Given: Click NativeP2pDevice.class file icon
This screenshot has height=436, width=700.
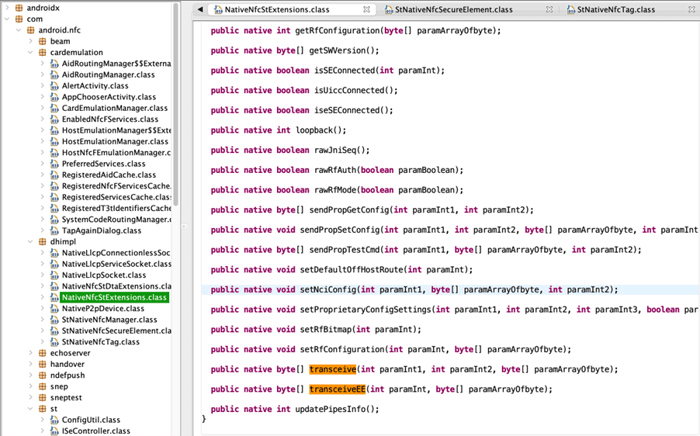Looking at the screenshot, I should click(x=54, y=308).
